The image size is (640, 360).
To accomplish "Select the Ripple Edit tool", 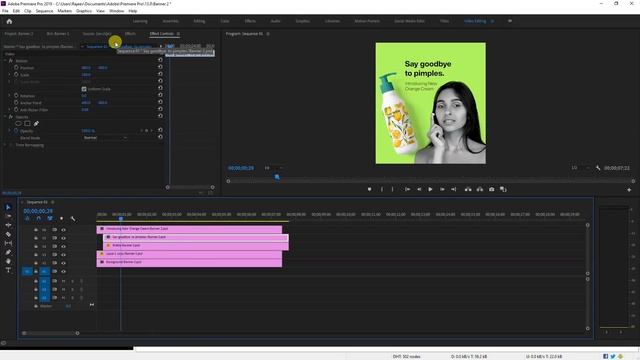I will click(8, 225).
